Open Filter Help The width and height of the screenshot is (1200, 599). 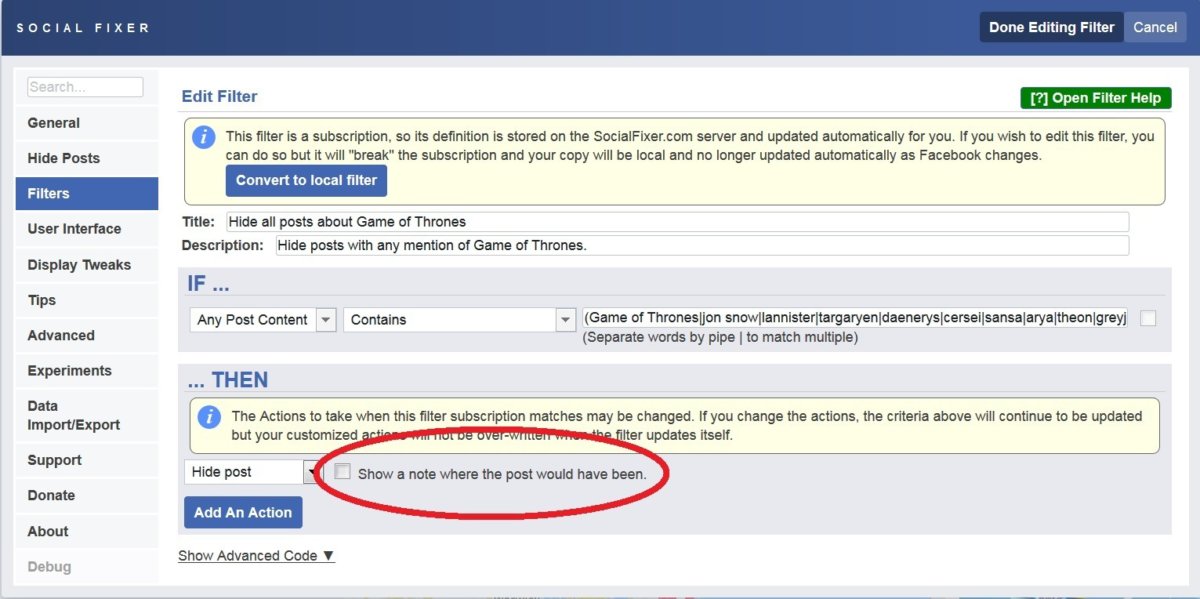[1095, 98]
